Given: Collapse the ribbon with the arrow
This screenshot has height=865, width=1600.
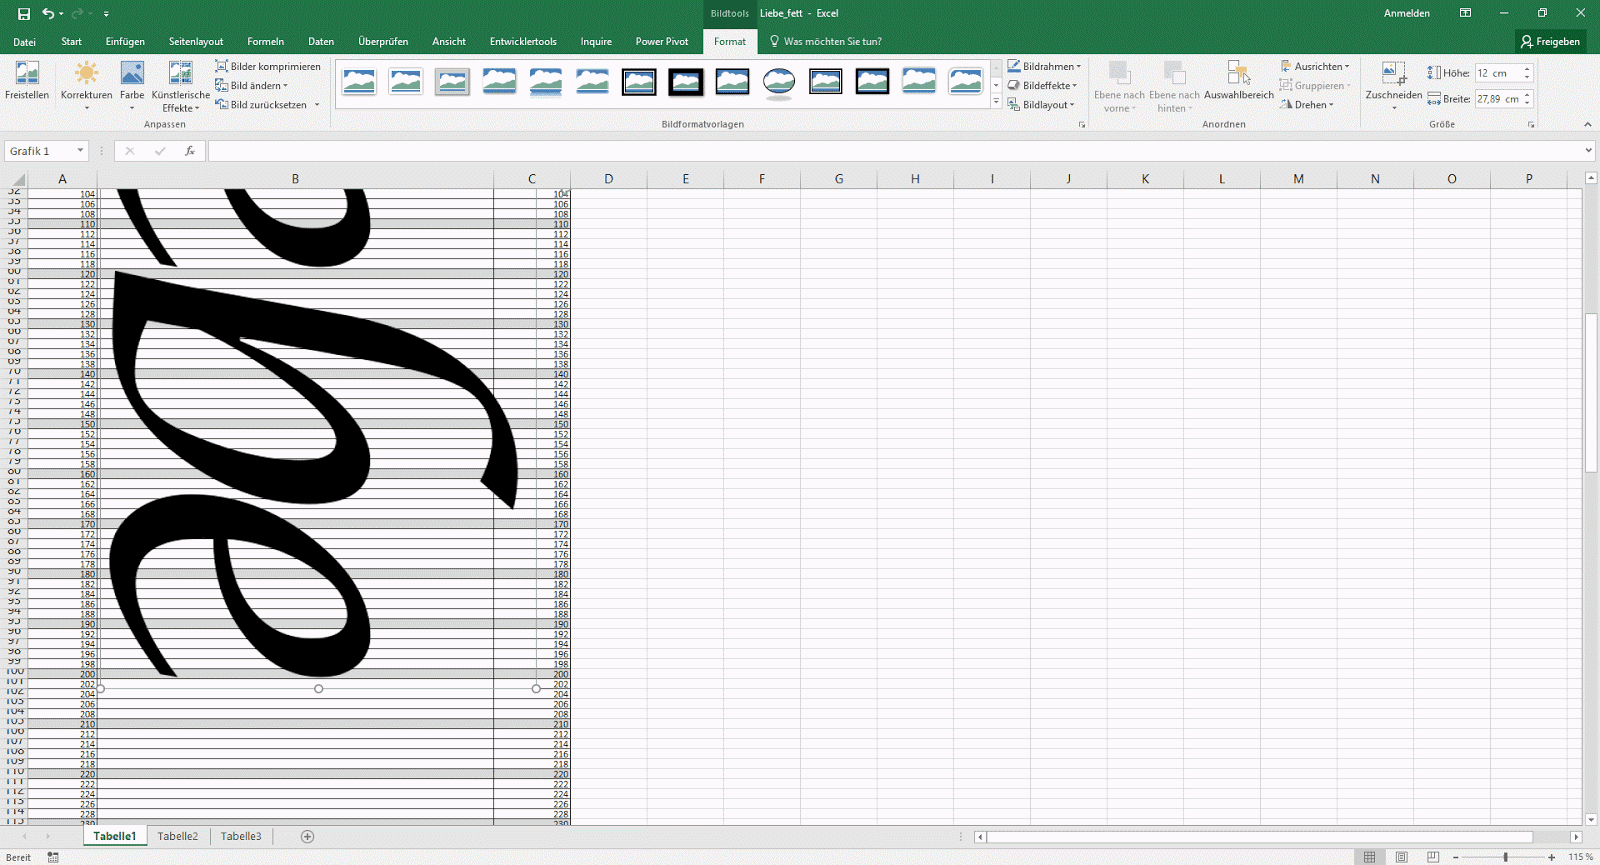Looking at the screenshot, I should (1587, 125).
